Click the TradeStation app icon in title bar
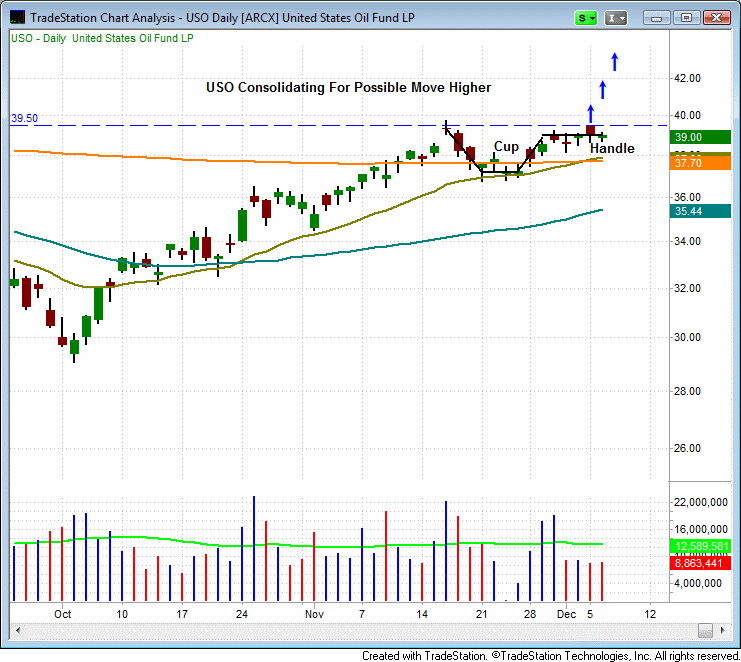 coord(17,18)
